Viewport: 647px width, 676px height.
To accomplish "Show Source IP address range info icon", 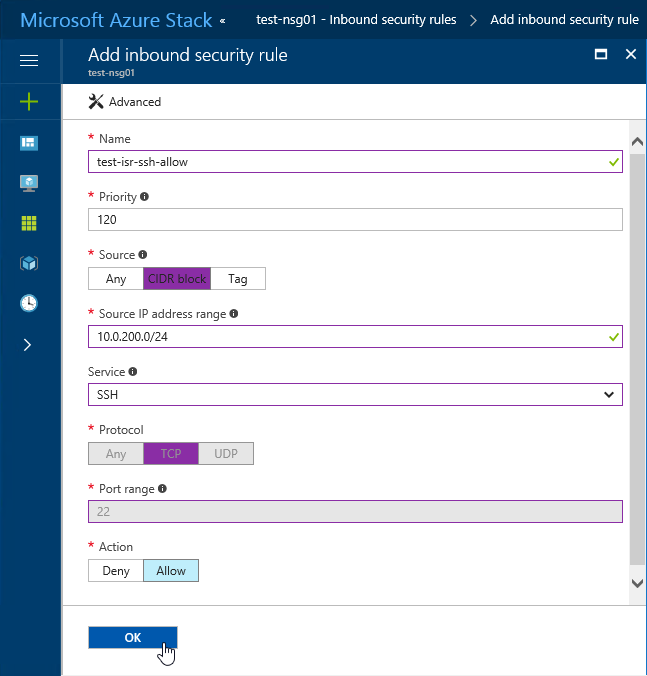I will coord(234,313).
